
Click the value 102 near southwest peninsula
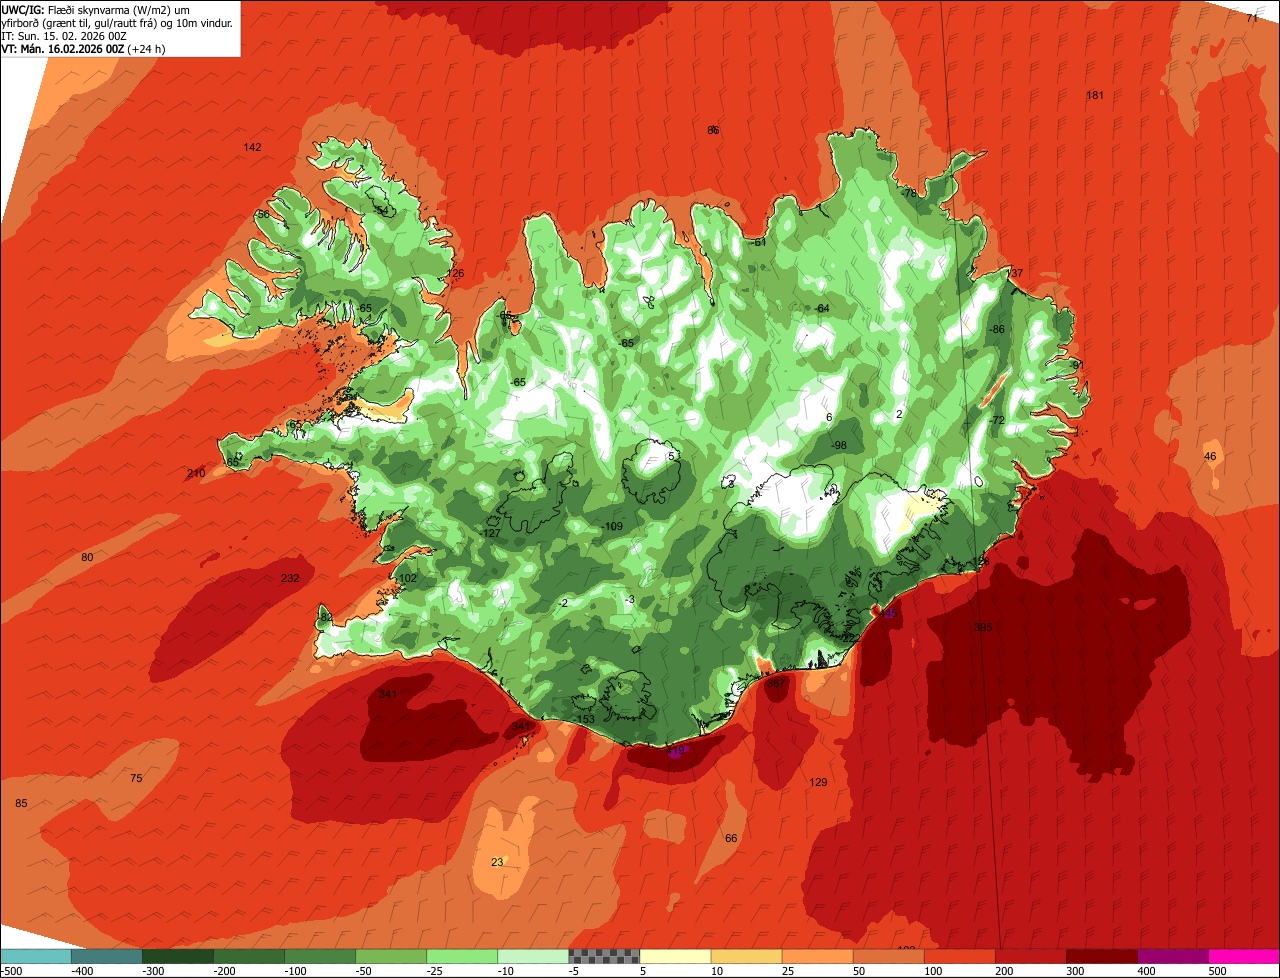407,578
